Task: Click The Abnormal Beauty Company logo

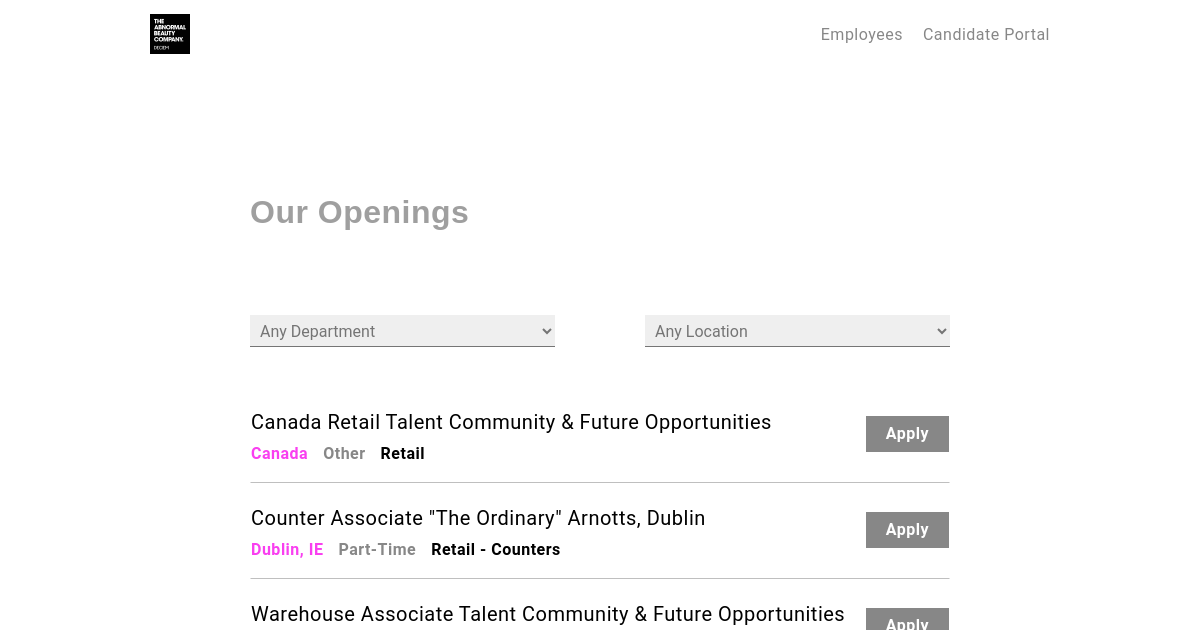Action: [170, 34]
